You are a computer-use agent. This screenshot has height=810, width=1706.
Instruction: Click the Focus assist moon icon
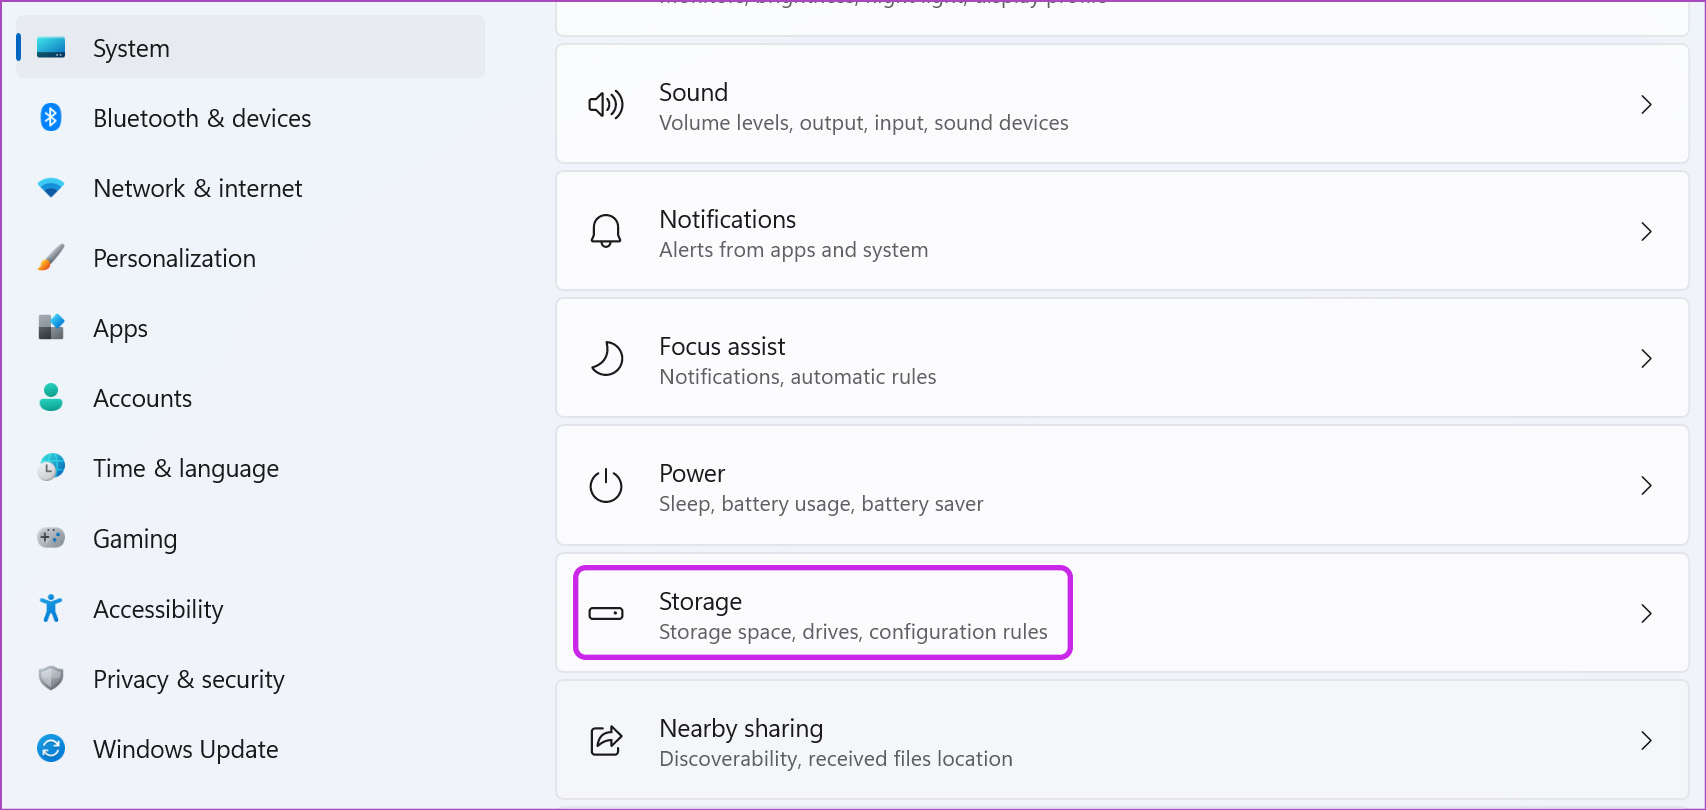606,358
